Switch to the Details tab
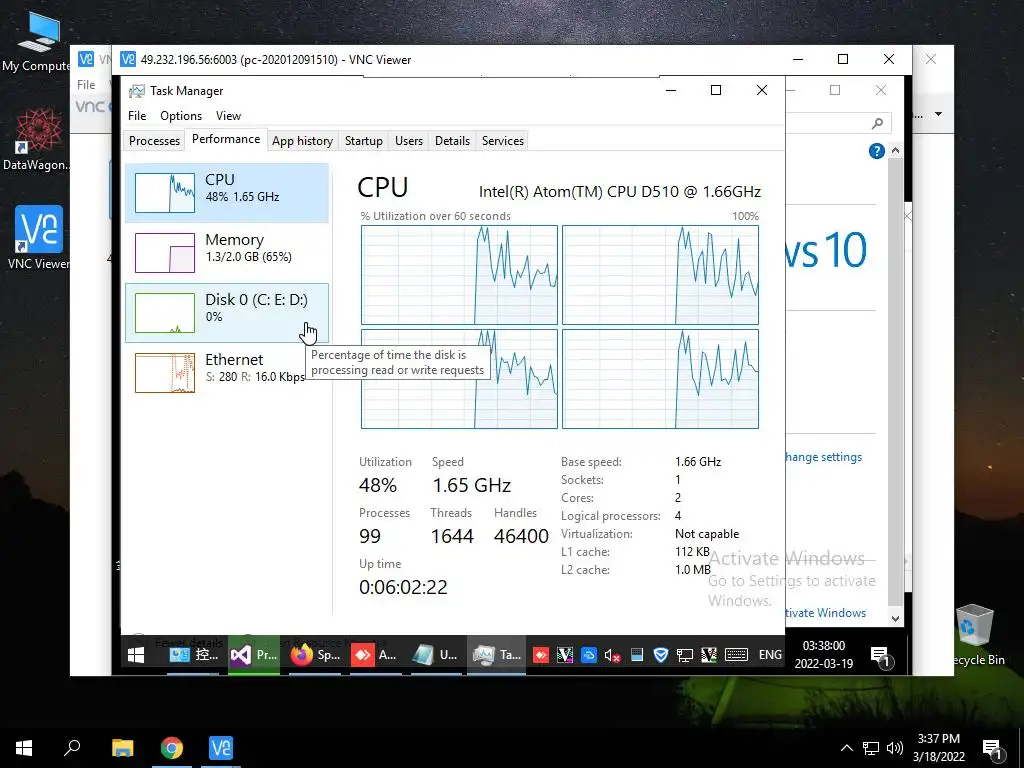The width and height of the screenshot is (1024, 768). click(452, 140)
